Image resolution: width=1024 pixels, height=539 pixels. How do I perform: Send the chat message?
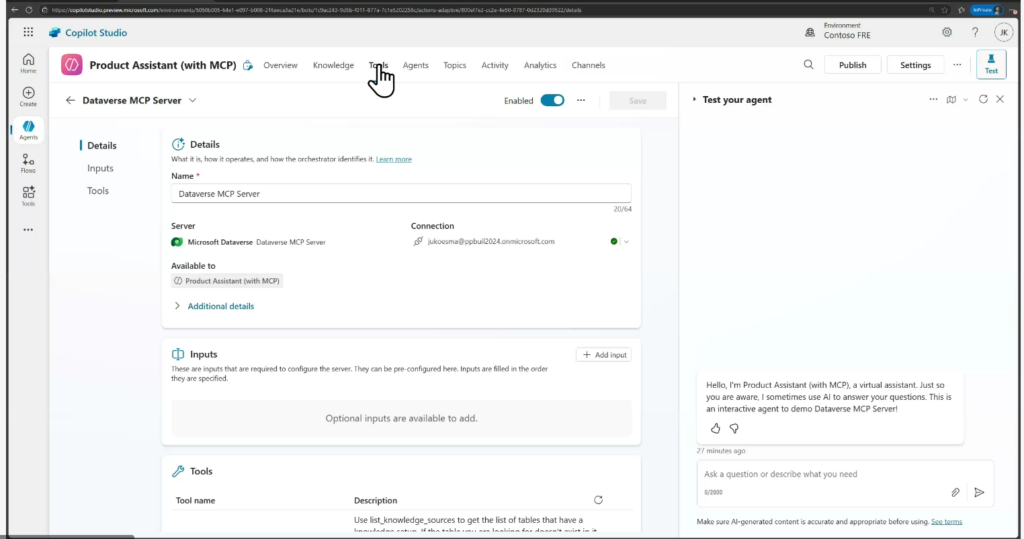(979, 493)
